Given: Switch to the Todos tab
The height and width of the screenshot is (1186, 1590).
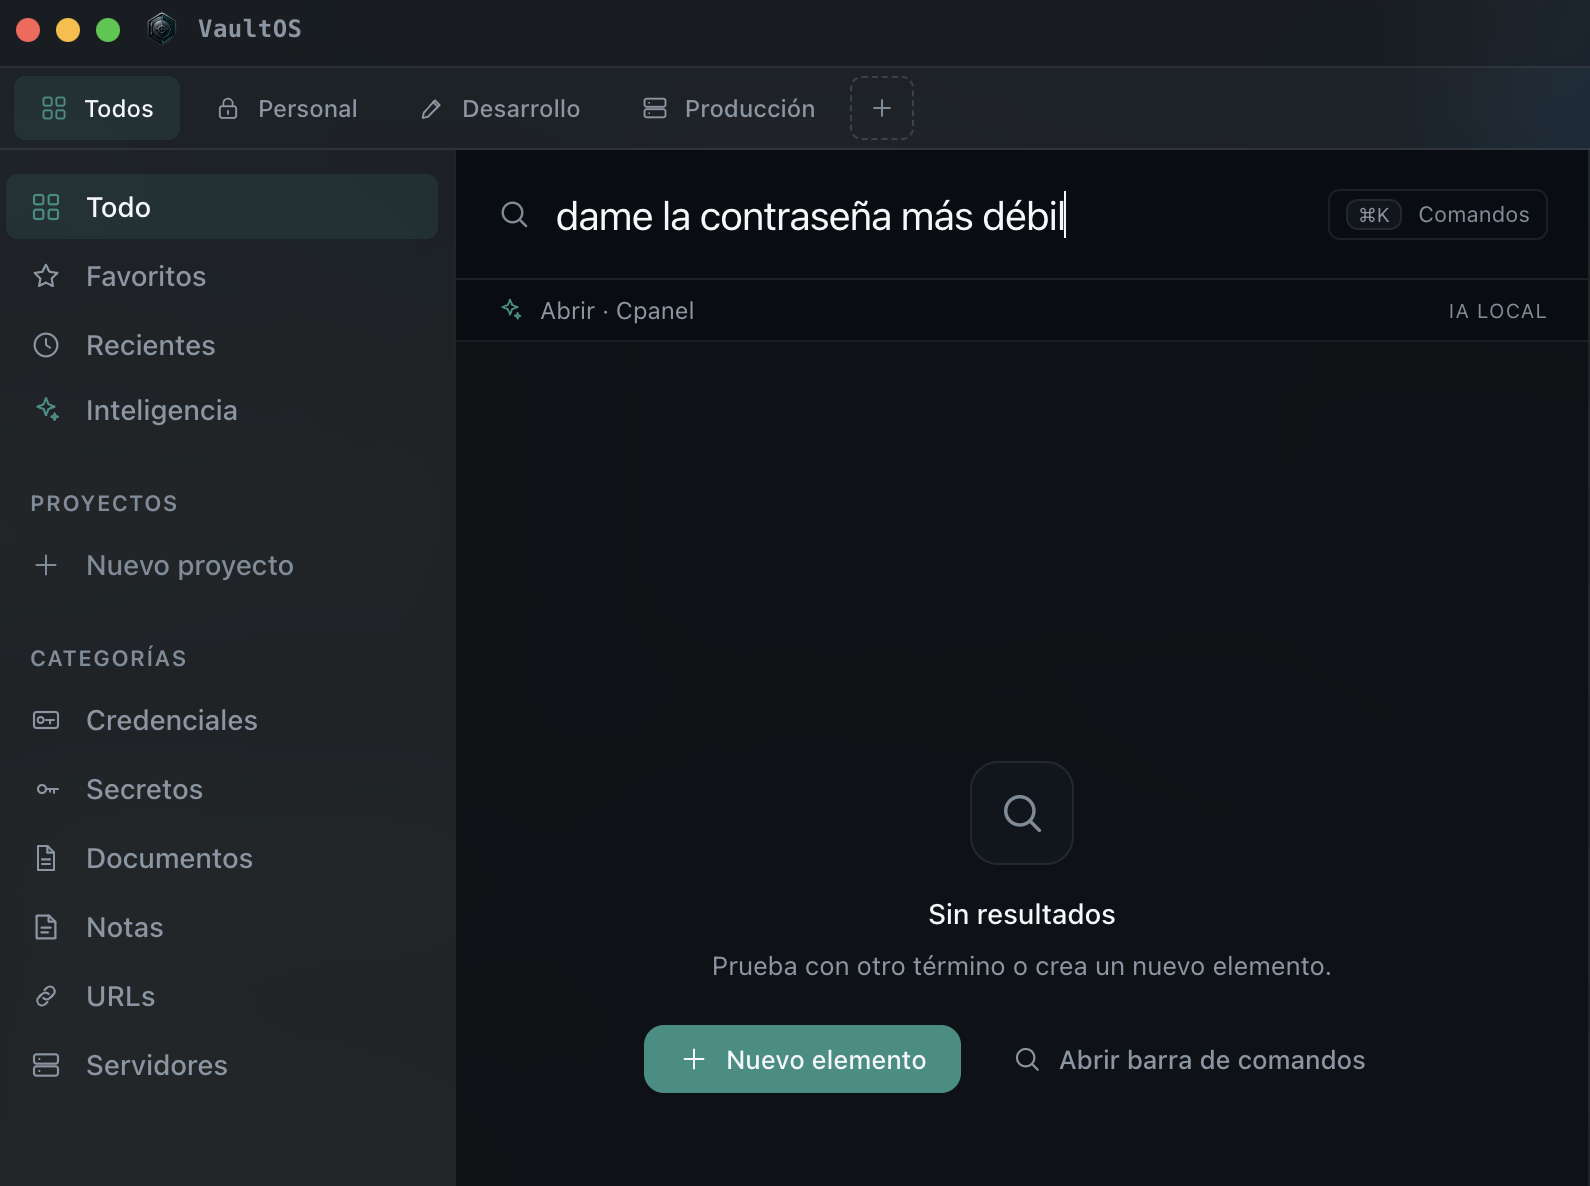Looking at the screenshot, I should coord(97,108).
